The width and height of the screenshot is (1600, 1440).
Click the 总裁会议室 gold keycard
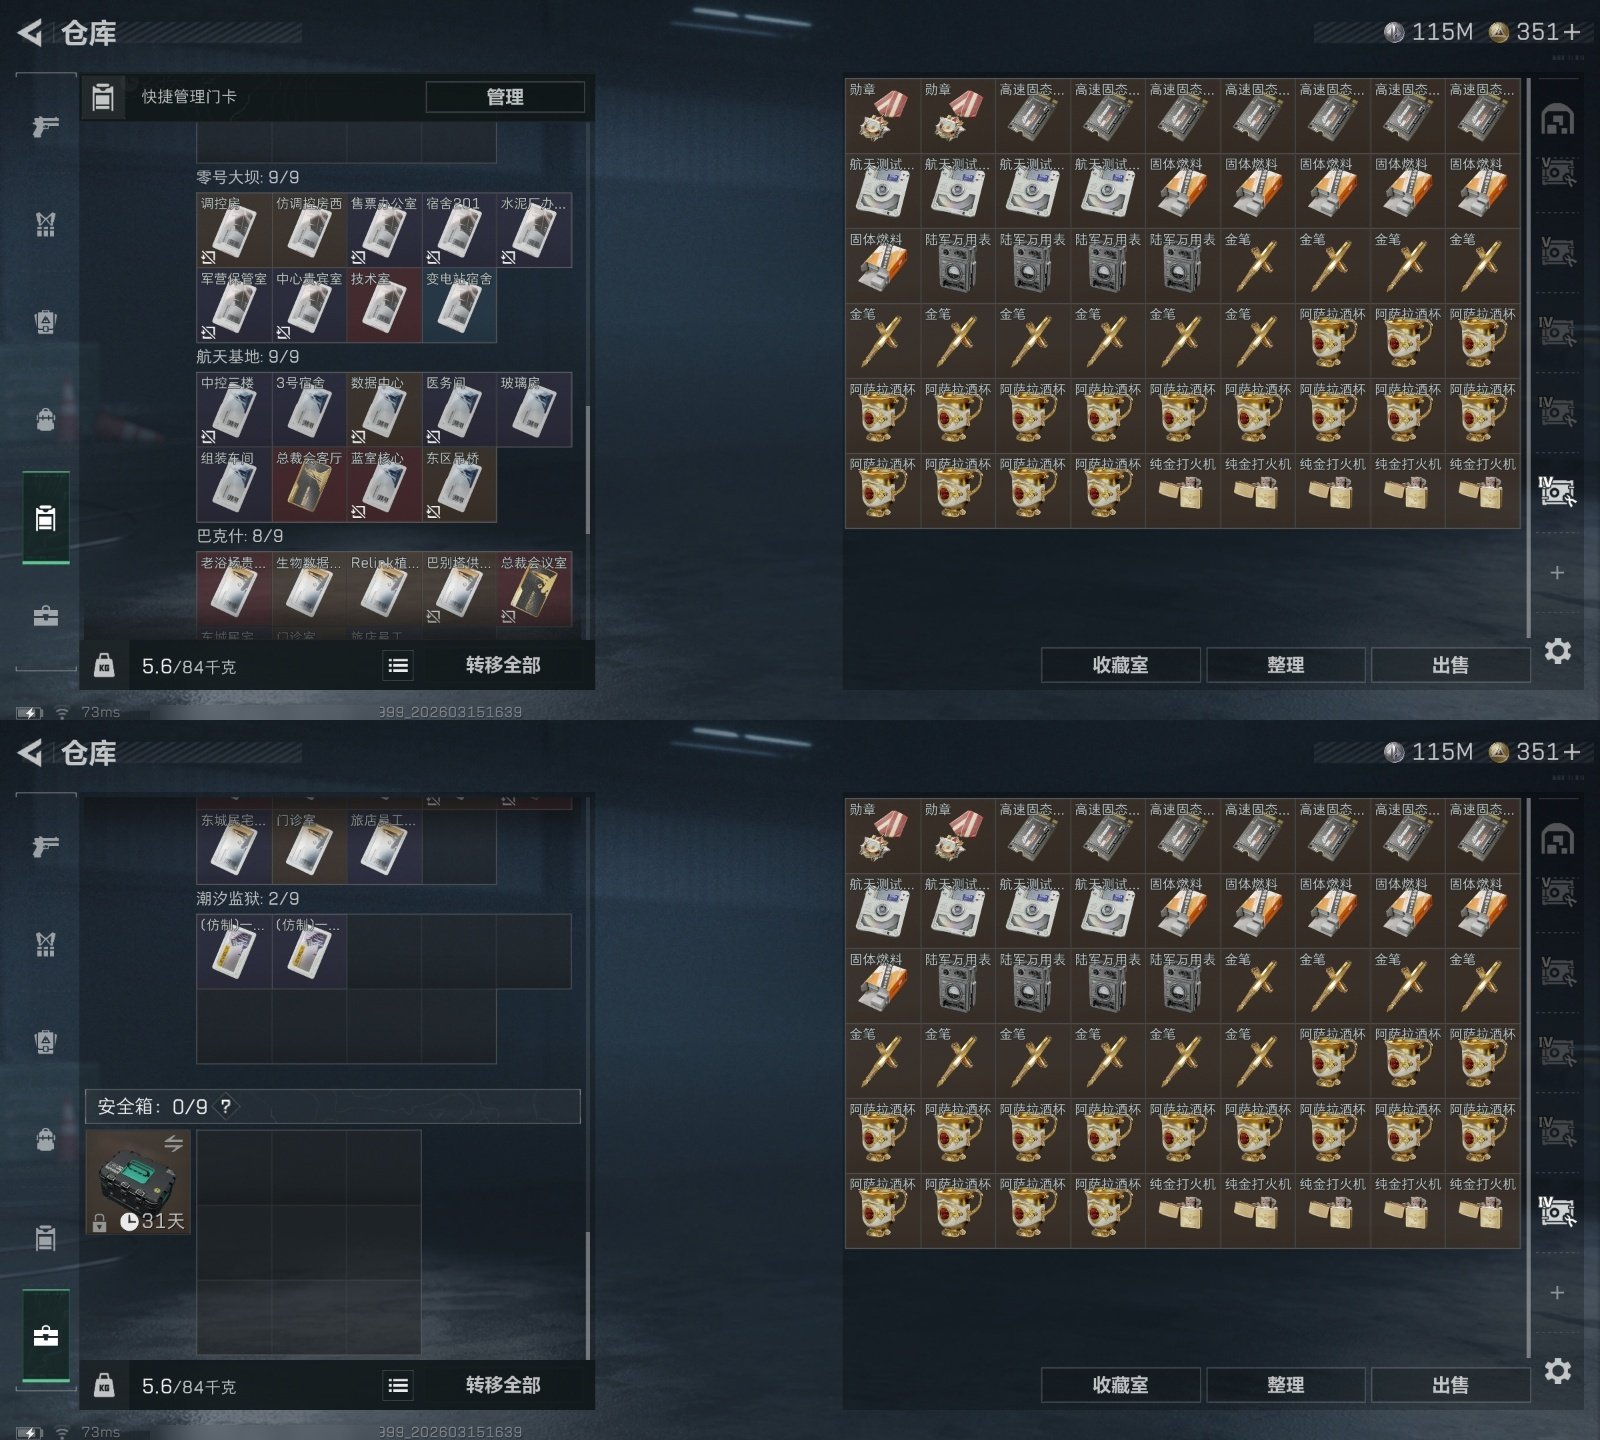[x=534, y=590]
